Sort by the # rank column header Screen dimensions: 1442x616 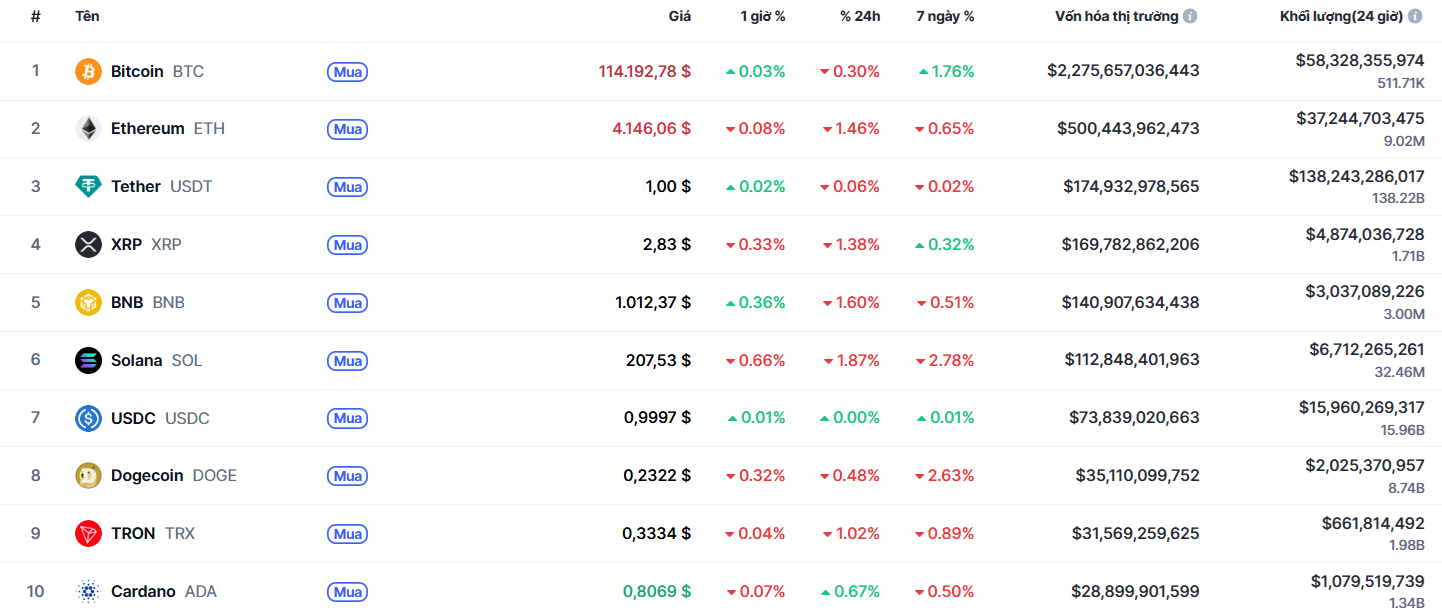tap(35, 16)
